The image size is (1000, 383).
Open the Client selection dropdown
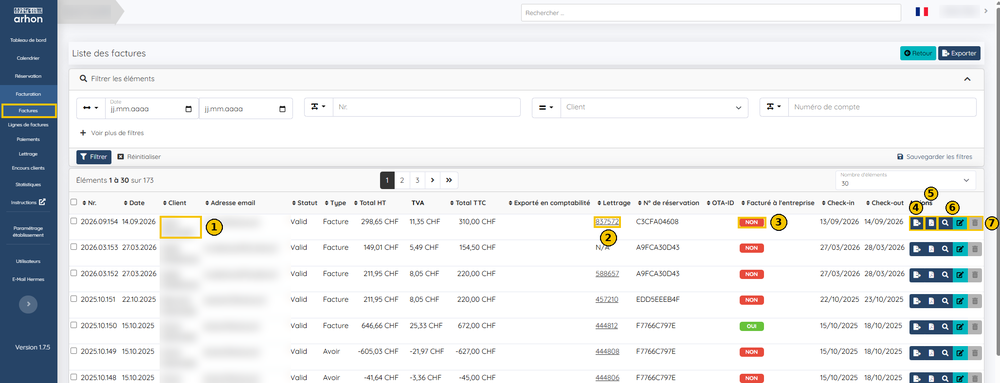(x=654, y=108)
